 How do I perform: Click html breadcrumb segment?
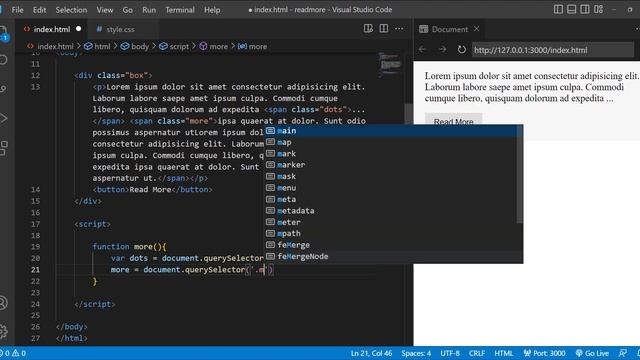(x=97, y=47)
